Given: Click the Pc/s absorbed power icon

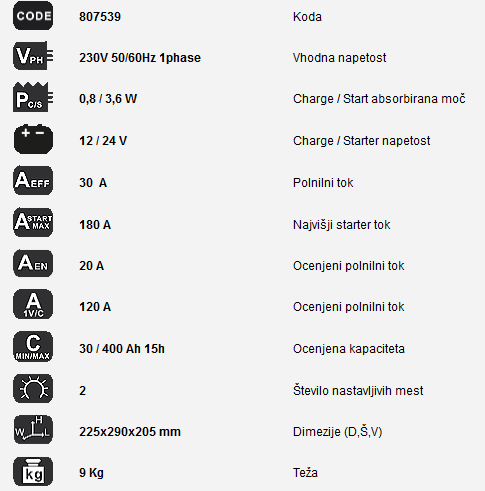Looking at the screenshot, I should 33,97.
